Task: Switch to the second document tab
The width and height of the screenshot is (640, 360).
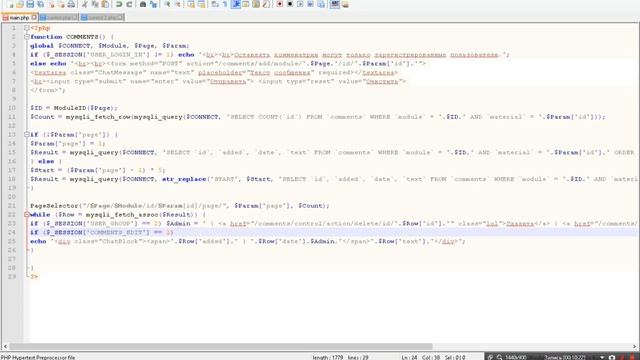Action: tap(58, 18)
